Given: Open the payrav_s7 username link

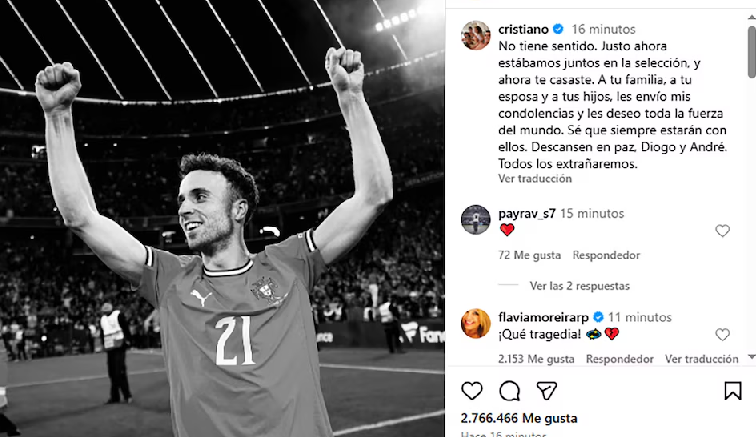Looking at the screenshot, I should [527, 213].
